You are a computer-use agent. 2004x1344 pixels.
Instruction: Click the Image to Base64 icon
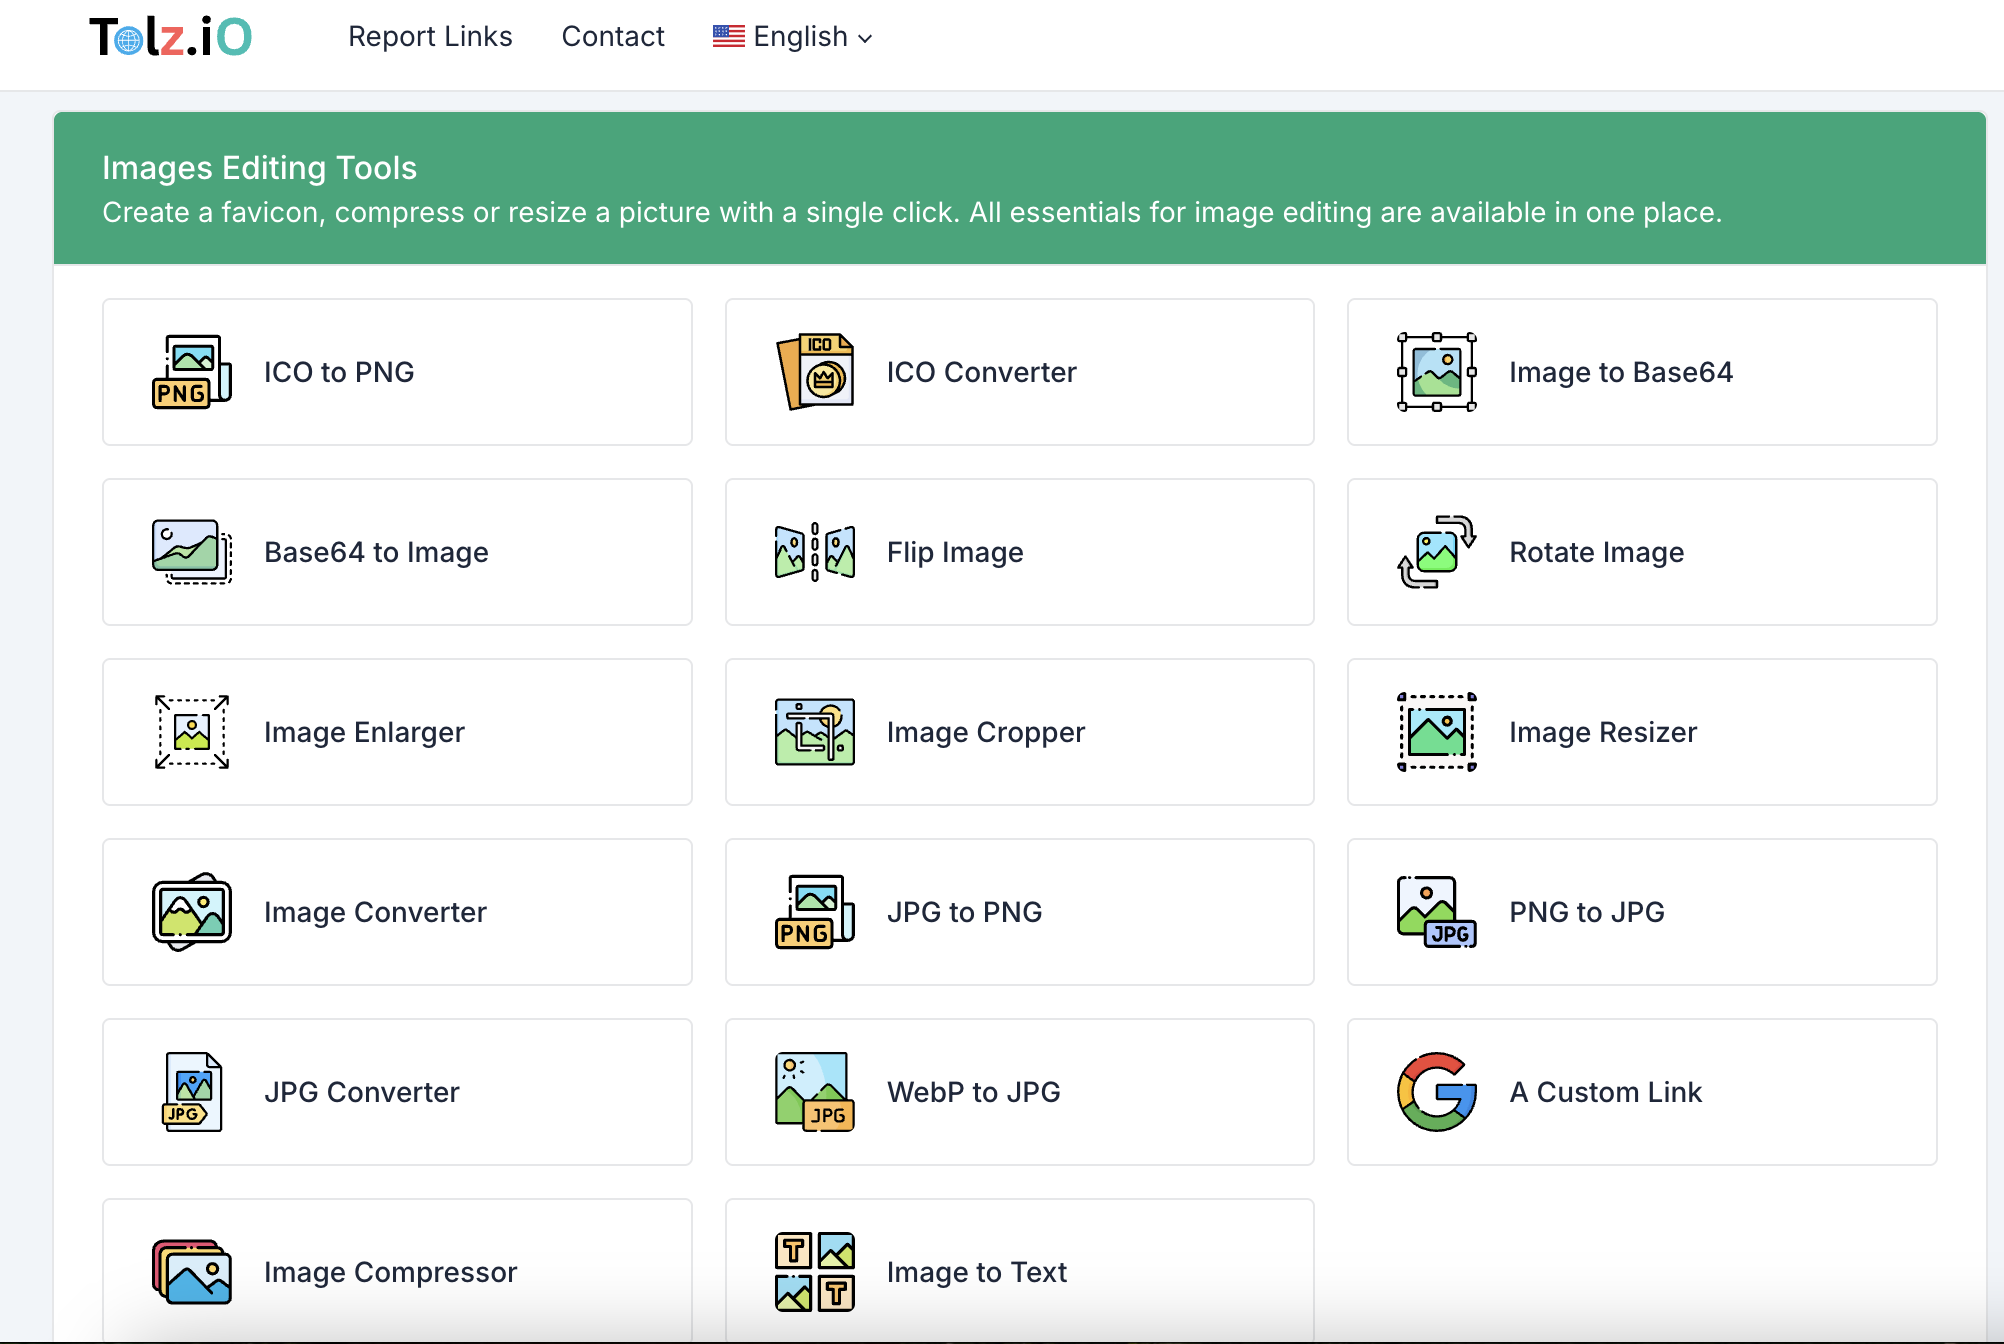1437,372
